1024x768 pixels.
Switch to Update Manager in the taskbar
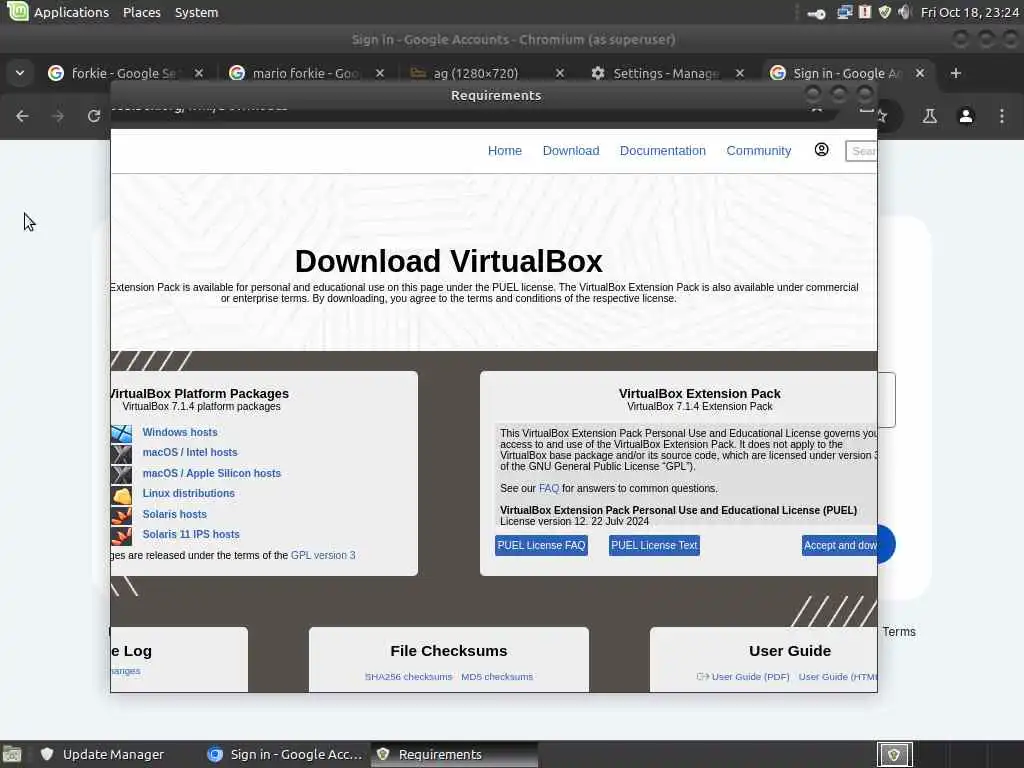click(x=103, y=754)
